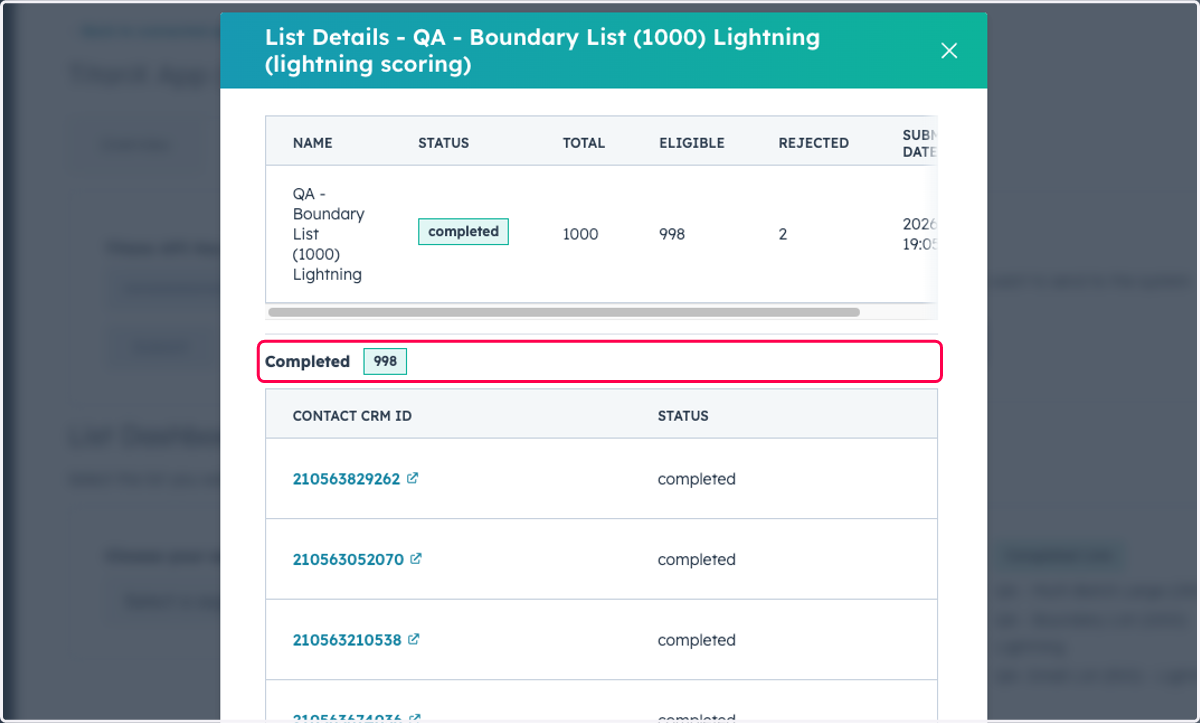The width and height of the screenshot is (1200, 723).
Task: Click the eligible value 998 in table
Action: click(x=672, y=234)
